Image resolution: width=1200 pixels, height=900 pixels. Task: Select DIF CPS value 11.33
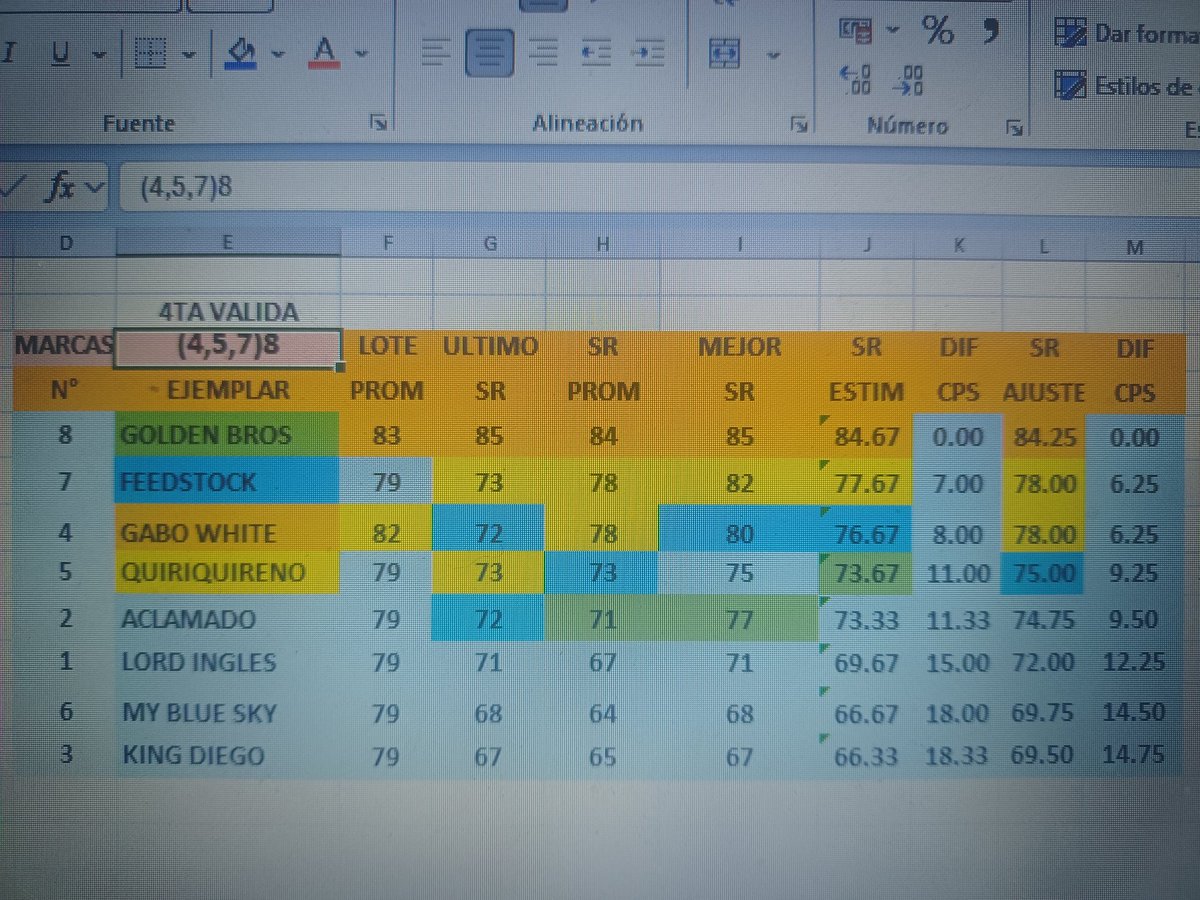pyautogui.click(x=957, y=620)
